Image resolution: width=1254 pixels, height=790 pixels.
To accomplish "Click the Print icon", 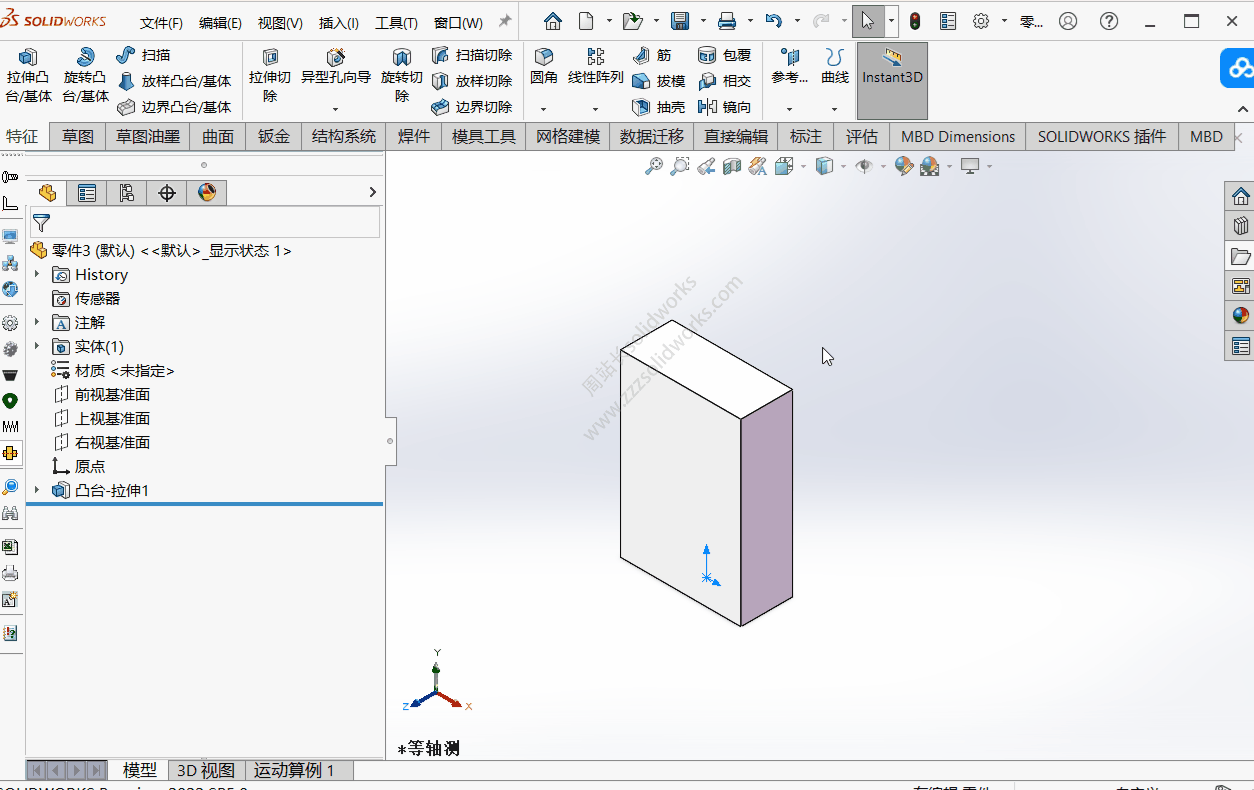I will [x=727, y=21].
